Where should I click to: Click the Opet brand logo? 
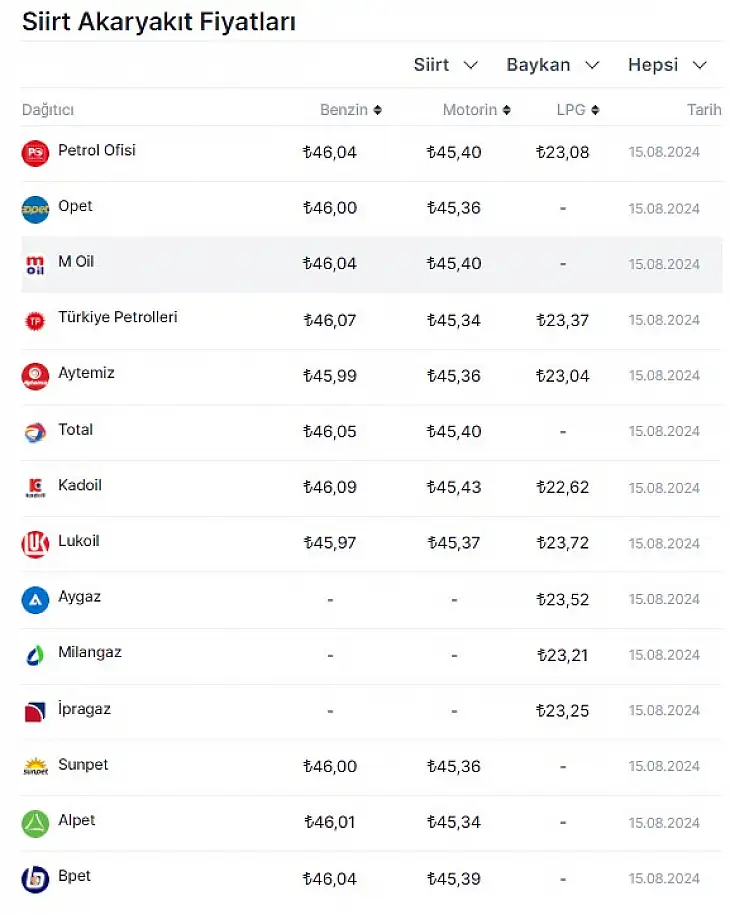(x=35, y=209)
